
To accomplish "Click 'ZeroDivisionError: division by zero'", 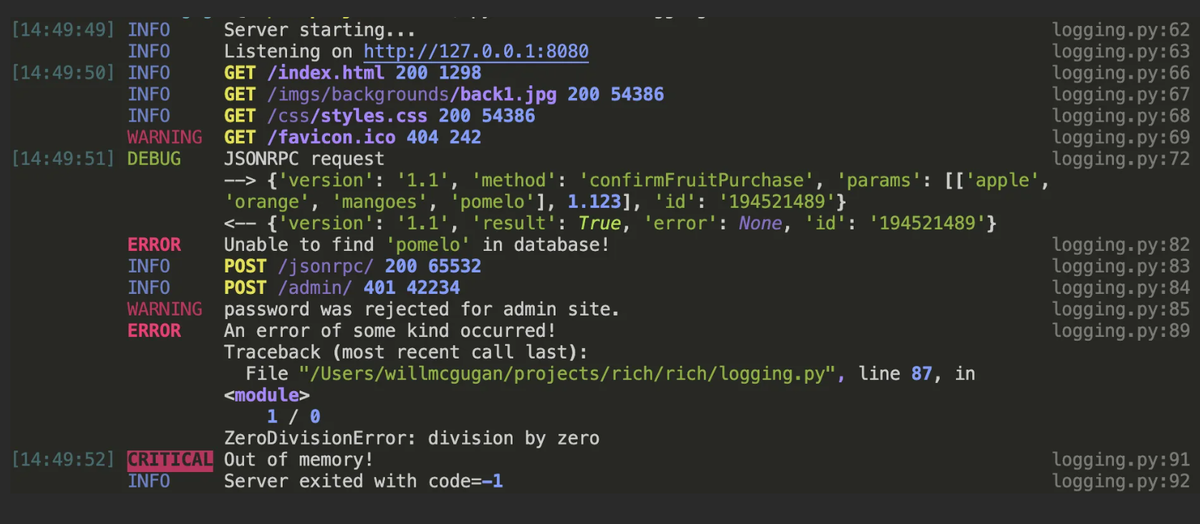I will tap(412, 438).
